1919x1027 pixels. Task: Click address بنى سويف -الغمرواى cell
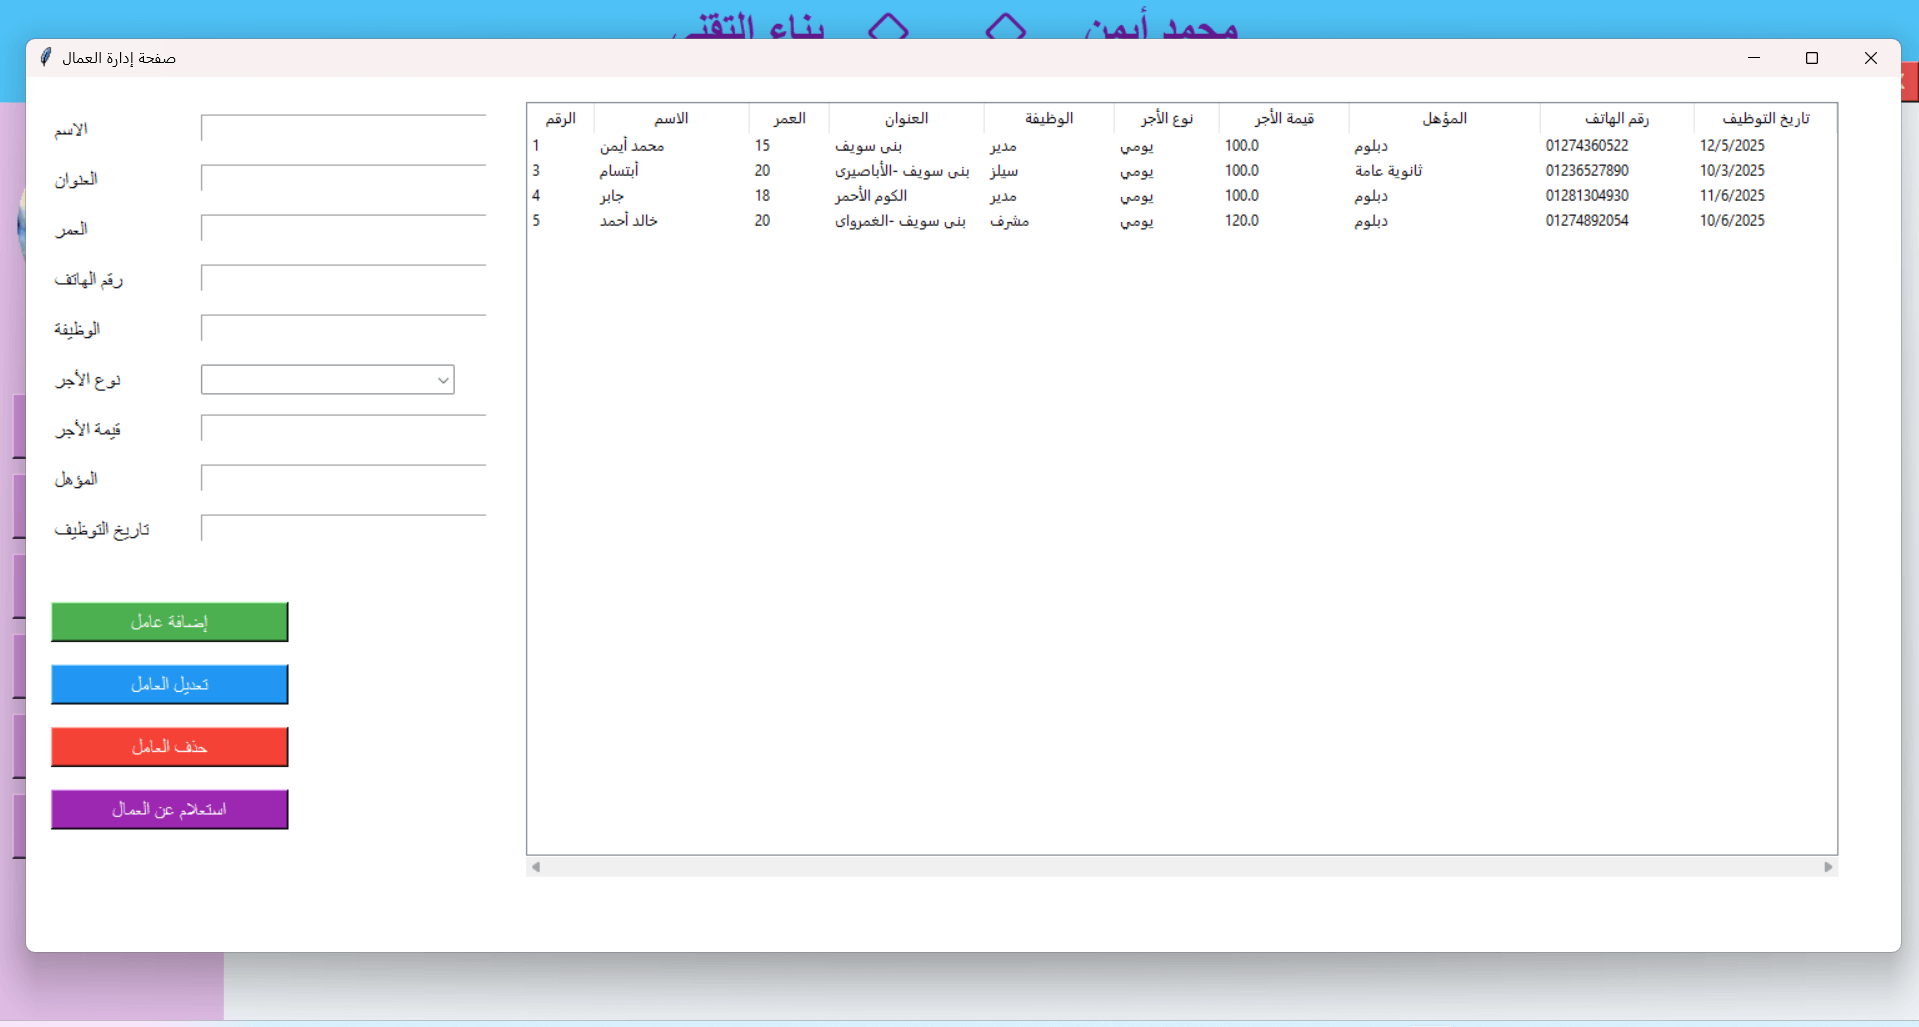click(x=900, y=221)
